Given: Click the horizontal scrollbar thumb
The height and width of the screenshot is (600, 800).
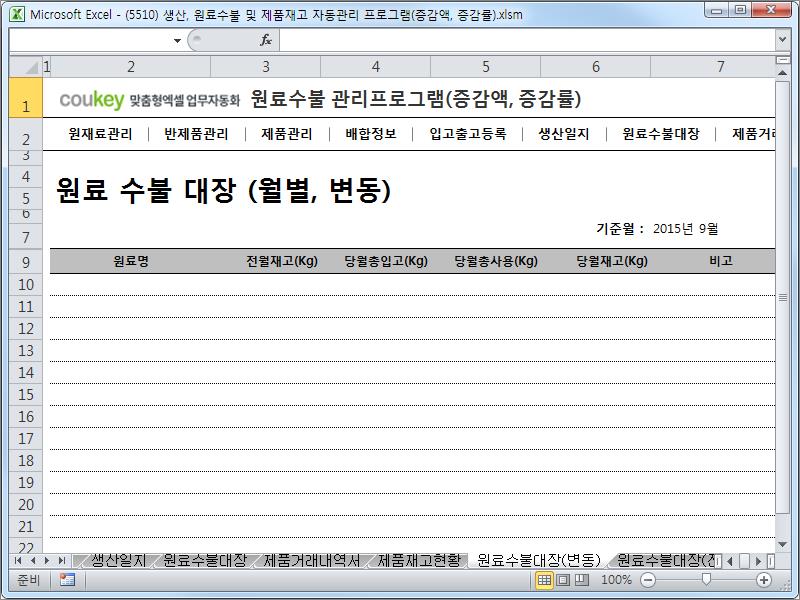Looking at the screenshot, I should click(x=744, y=561).
